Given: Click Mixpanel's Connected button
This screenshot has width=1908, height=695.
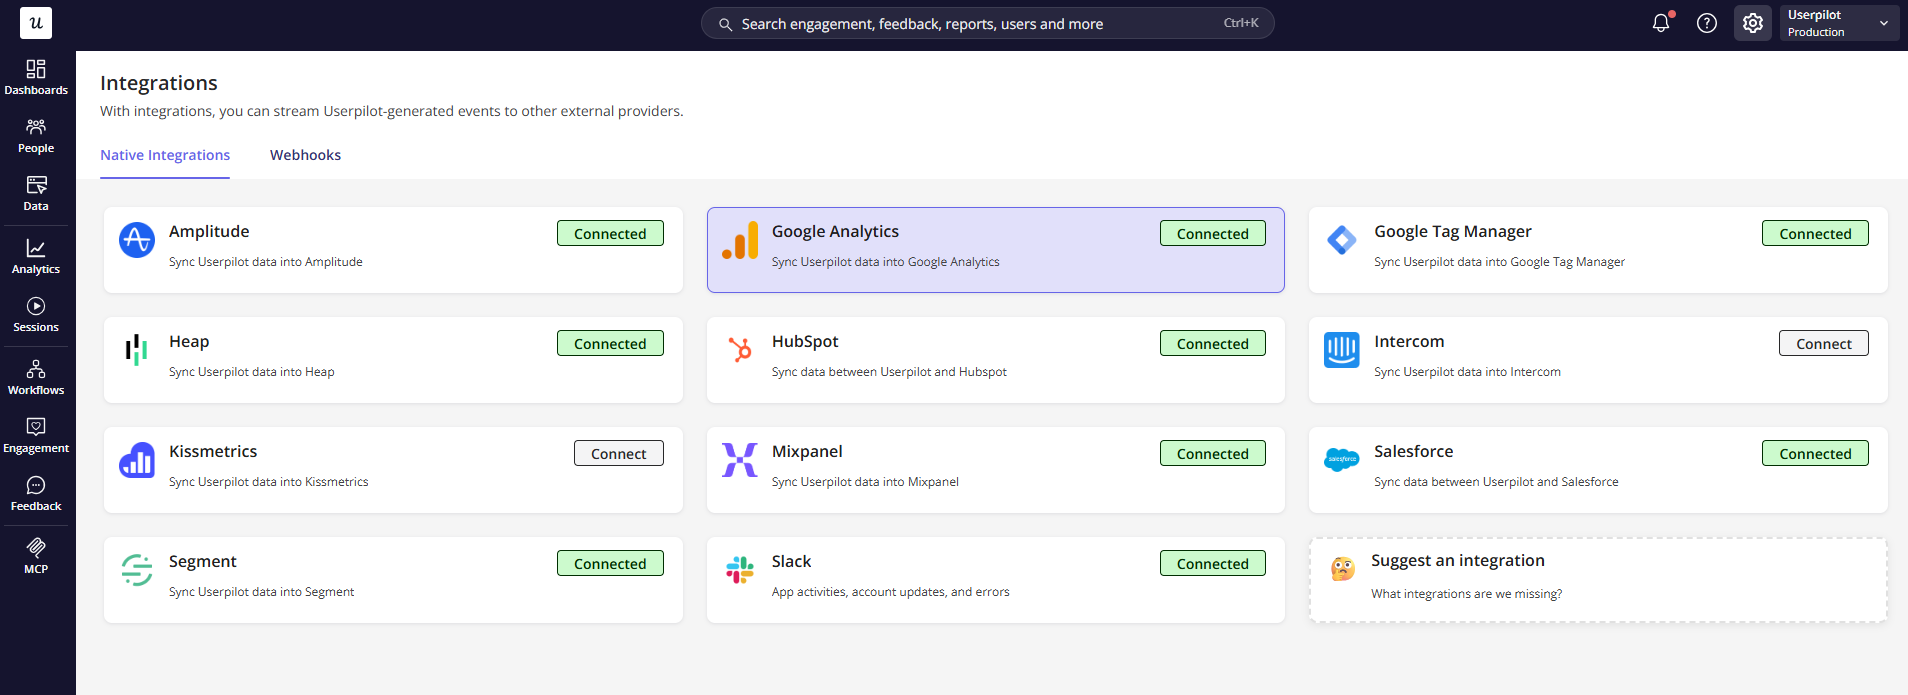Looking at the screenshot, I should tap(1213, 453).
